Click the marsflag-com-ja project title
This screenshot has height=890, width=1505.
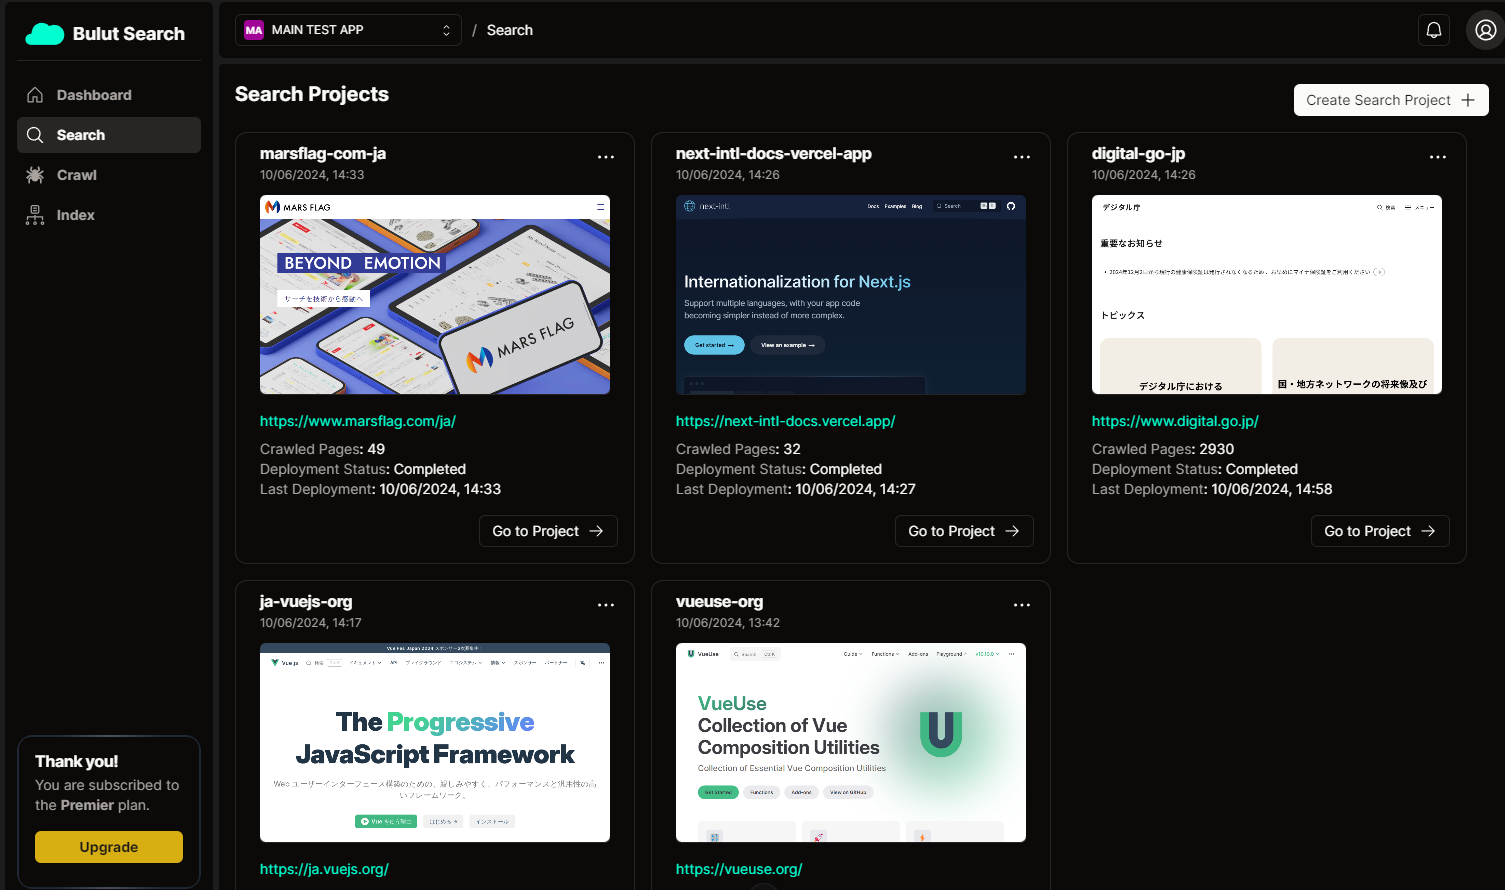(323, 153)
